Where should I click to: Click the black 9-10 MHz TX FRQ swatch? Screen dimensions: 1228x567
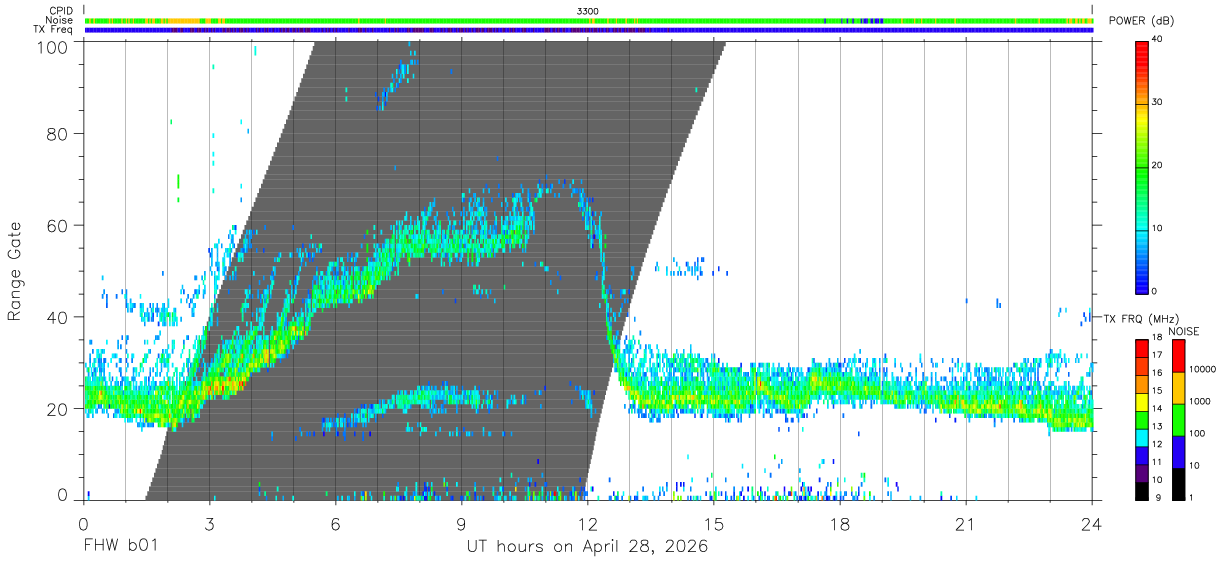point(1141,490)
